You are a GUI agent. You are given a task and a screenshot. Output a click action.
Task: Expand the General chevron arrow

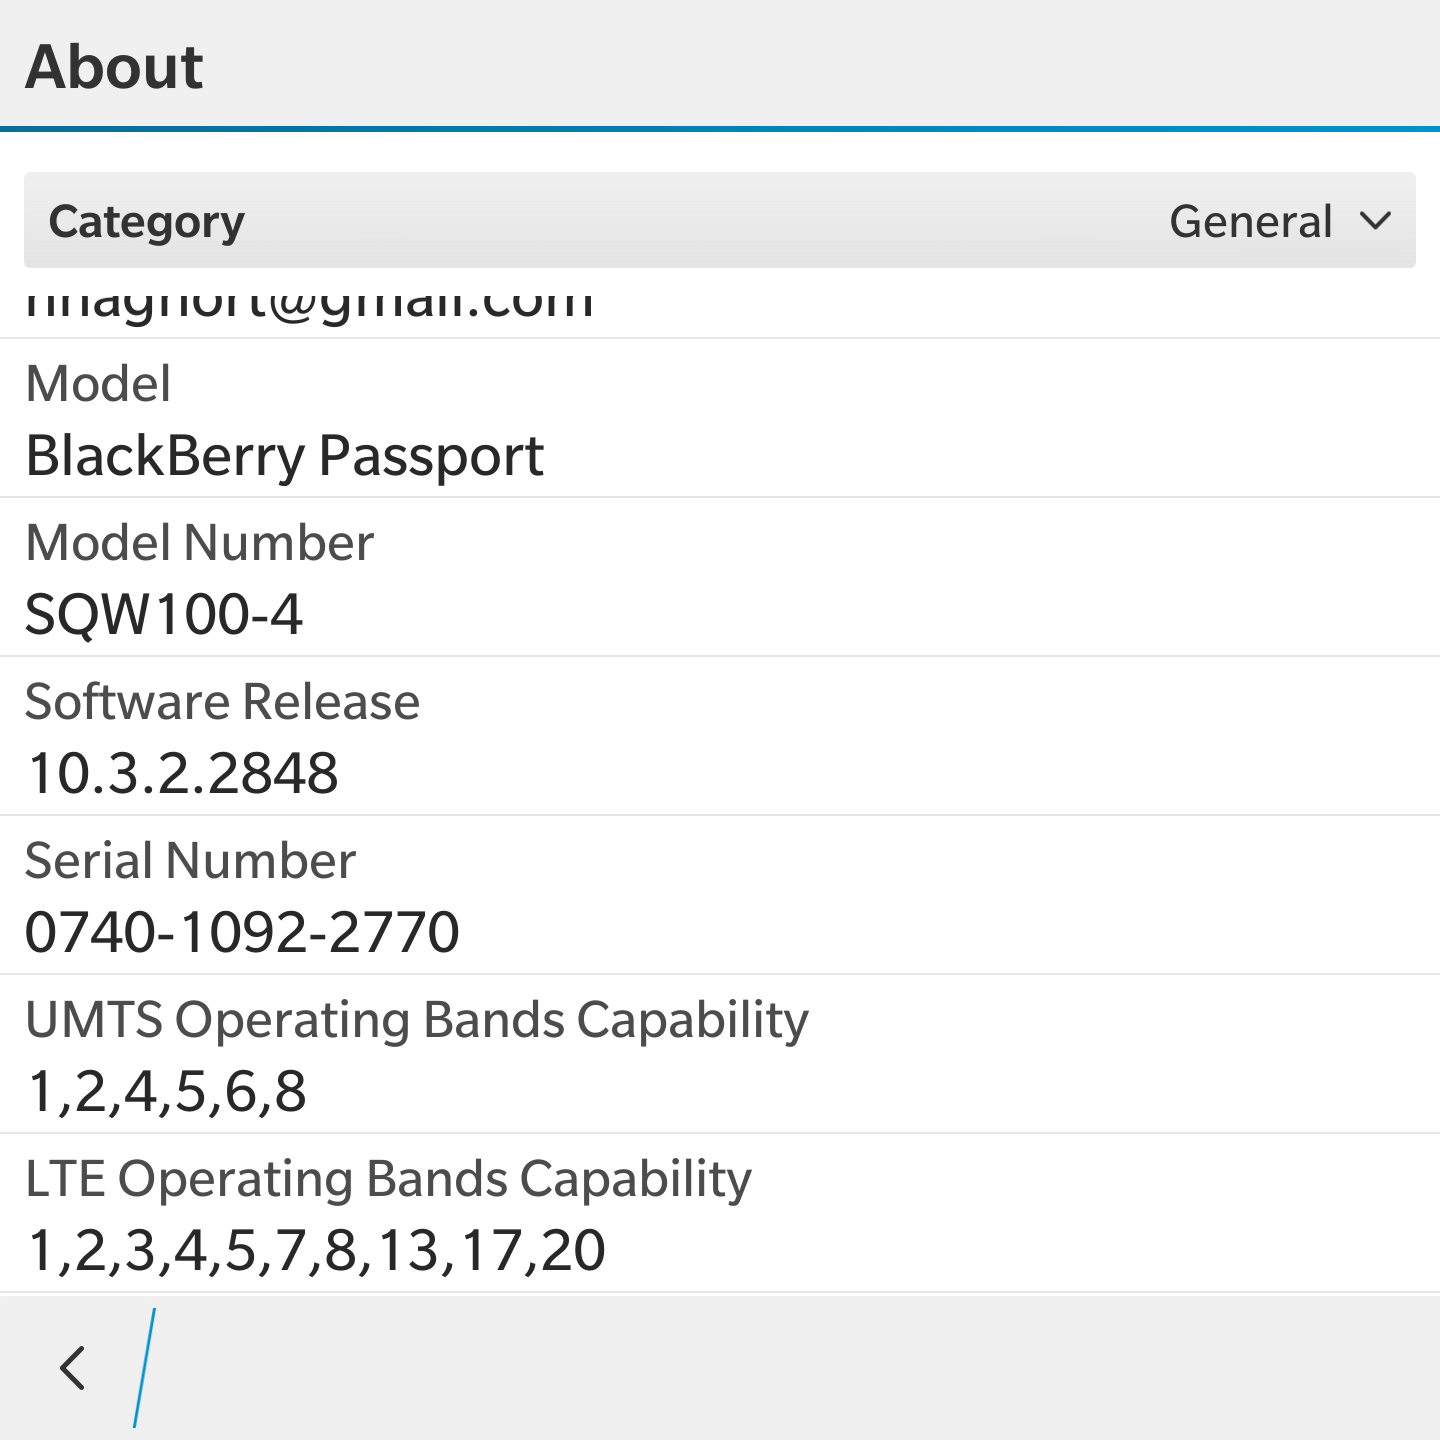coord(1376,221)
